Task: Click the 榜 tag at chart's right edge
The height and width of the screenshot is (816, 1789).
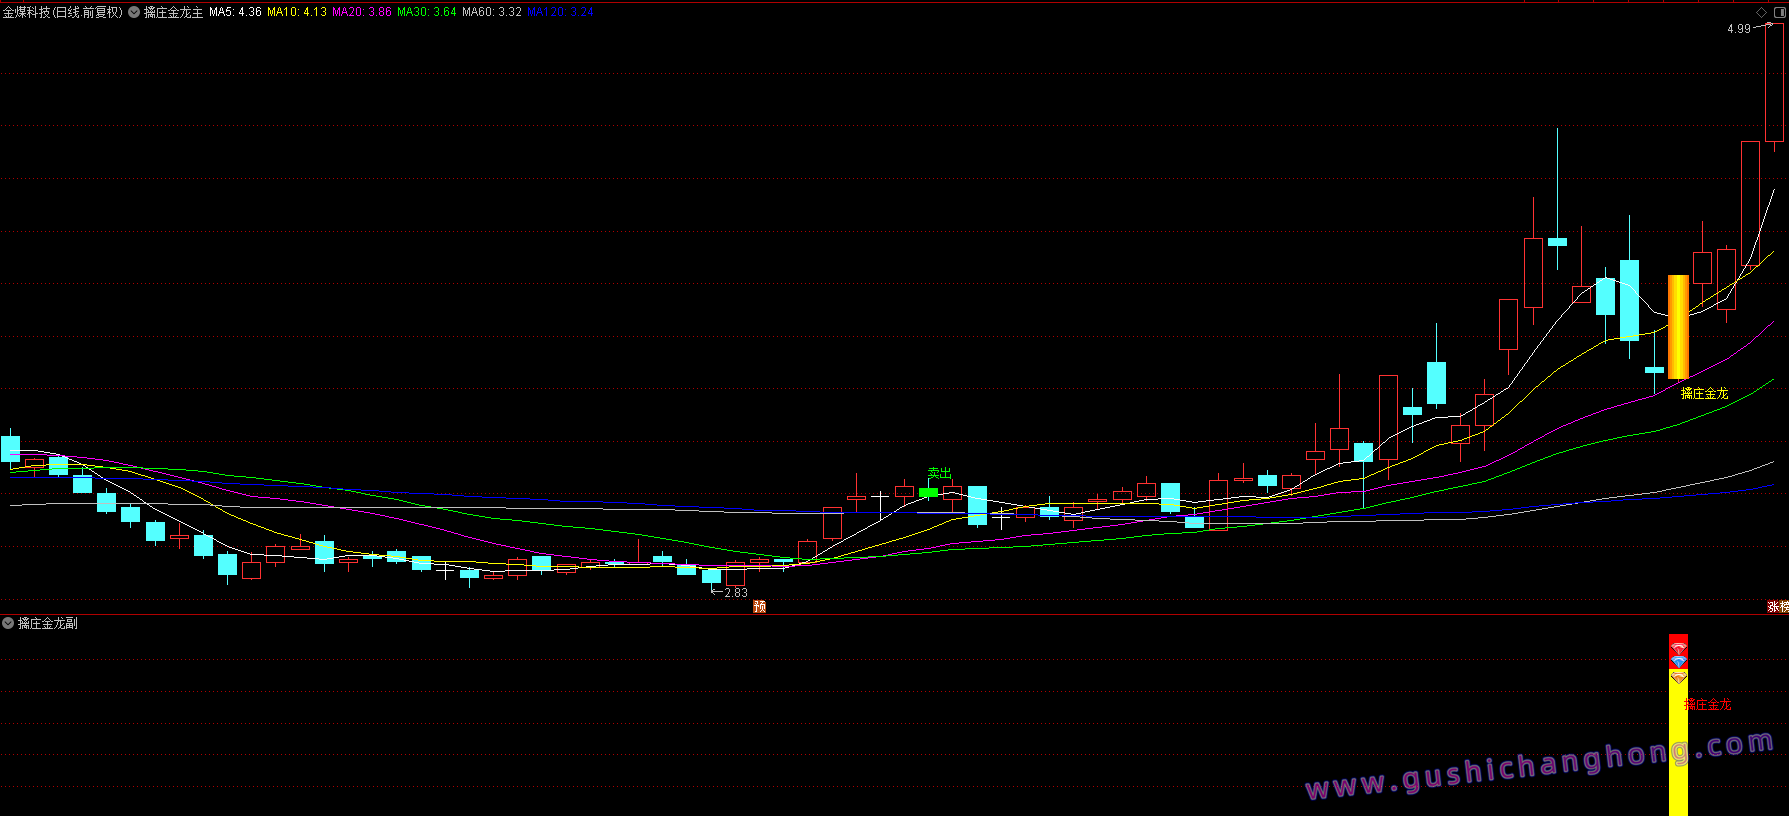Action: (1784, 606)
